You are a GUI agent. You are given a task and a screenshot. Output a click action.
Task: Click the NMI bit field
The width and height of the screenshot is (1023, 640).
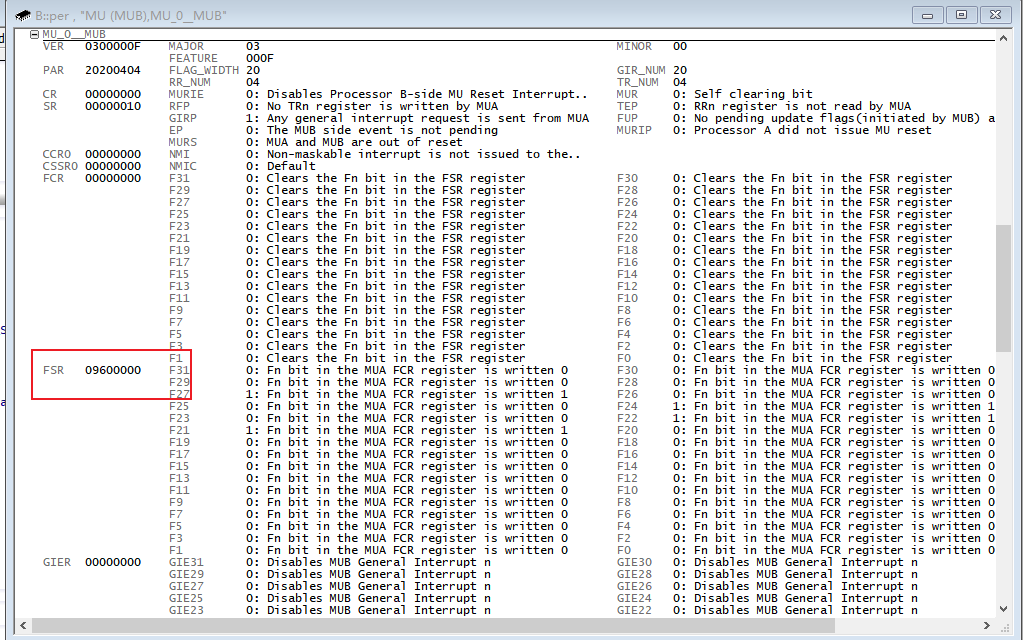[x=374, y=155]
